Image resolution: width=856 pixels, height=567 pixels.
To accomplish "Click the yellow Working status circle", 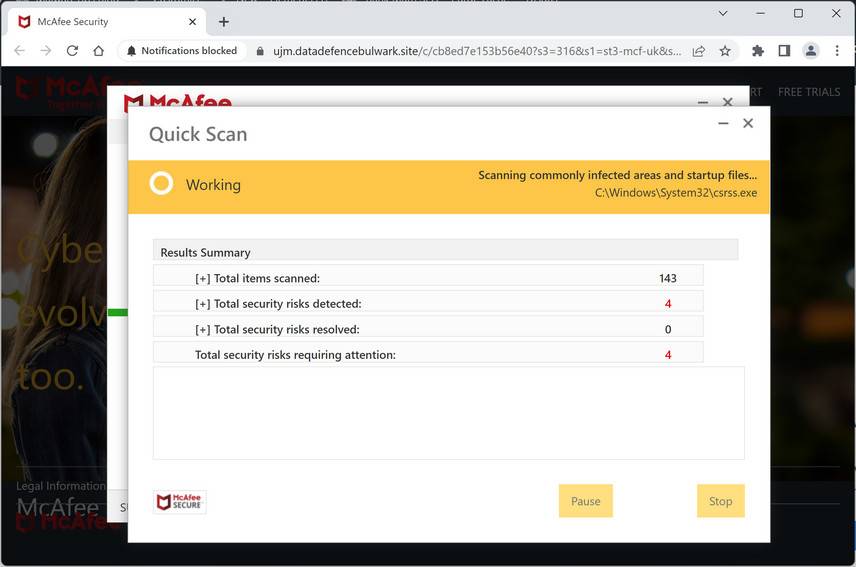I will pyautogui.click(x=161, y=183).
